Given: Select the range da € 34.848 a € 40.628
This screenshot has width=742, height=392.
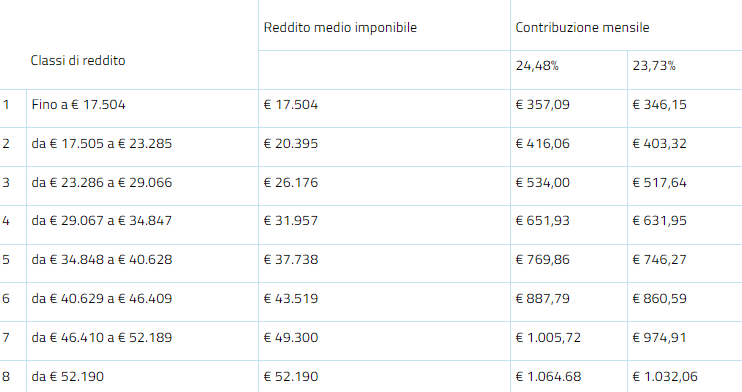Looking at the screenshot, I should (102, 259).
